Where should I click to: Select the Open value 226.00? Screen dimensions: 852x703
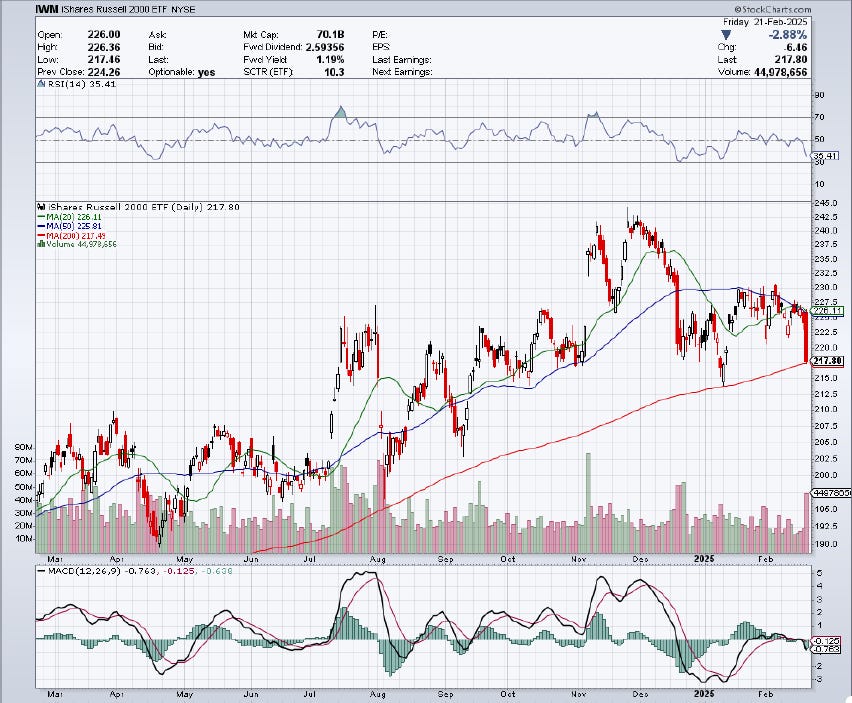pyautogui.click(x=104, y=35)
